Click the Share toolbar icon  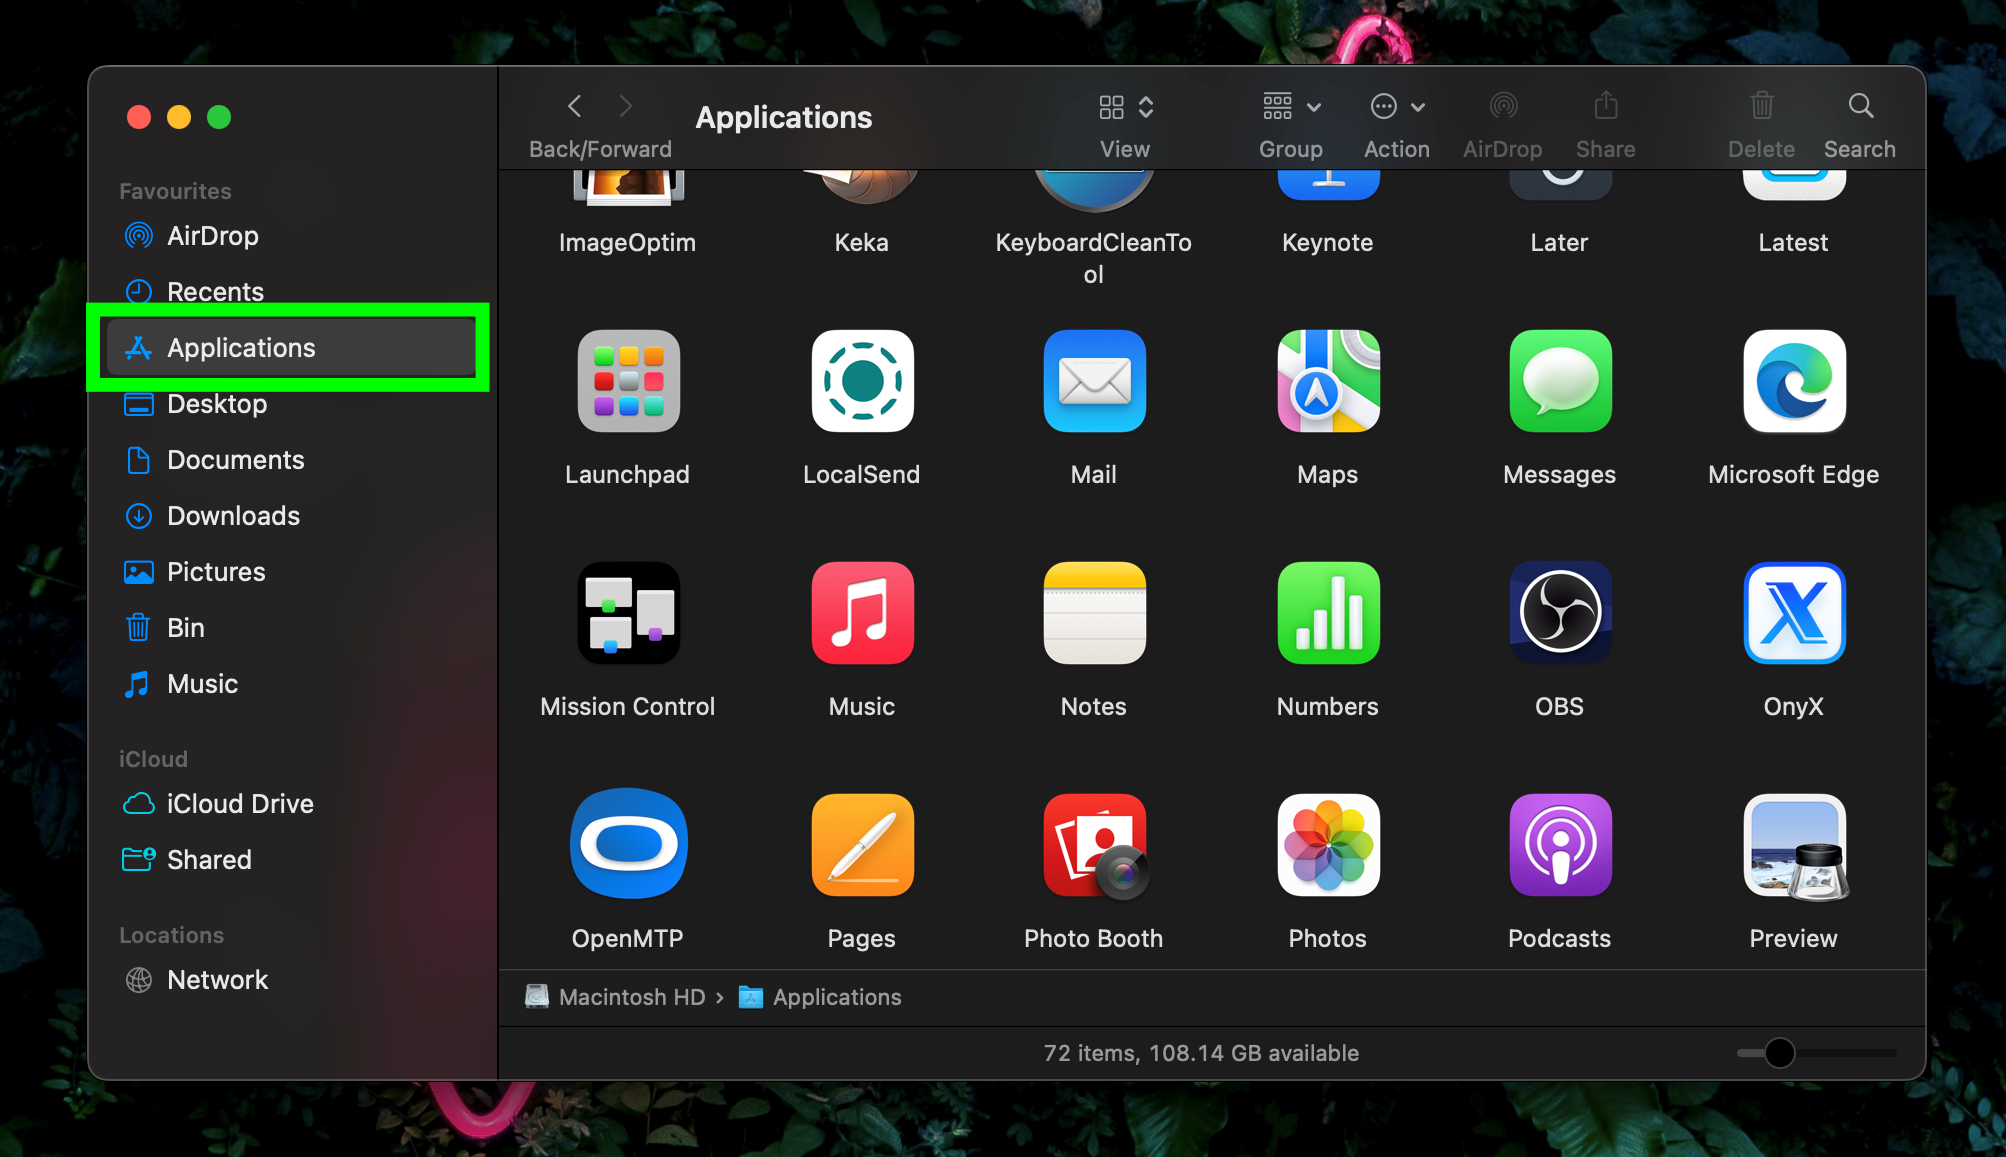[x=1606, y=105]
